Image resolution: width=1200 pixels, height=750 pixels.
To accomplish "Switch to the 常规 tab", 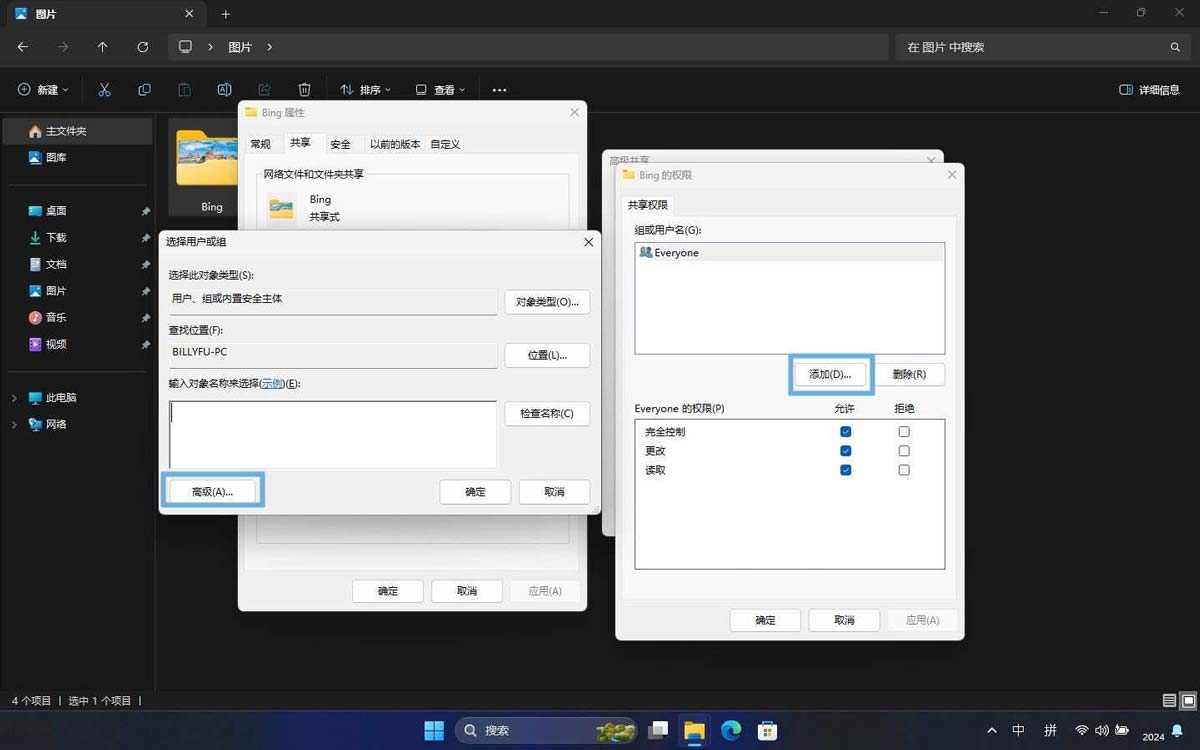I will (x=260, y=144).
